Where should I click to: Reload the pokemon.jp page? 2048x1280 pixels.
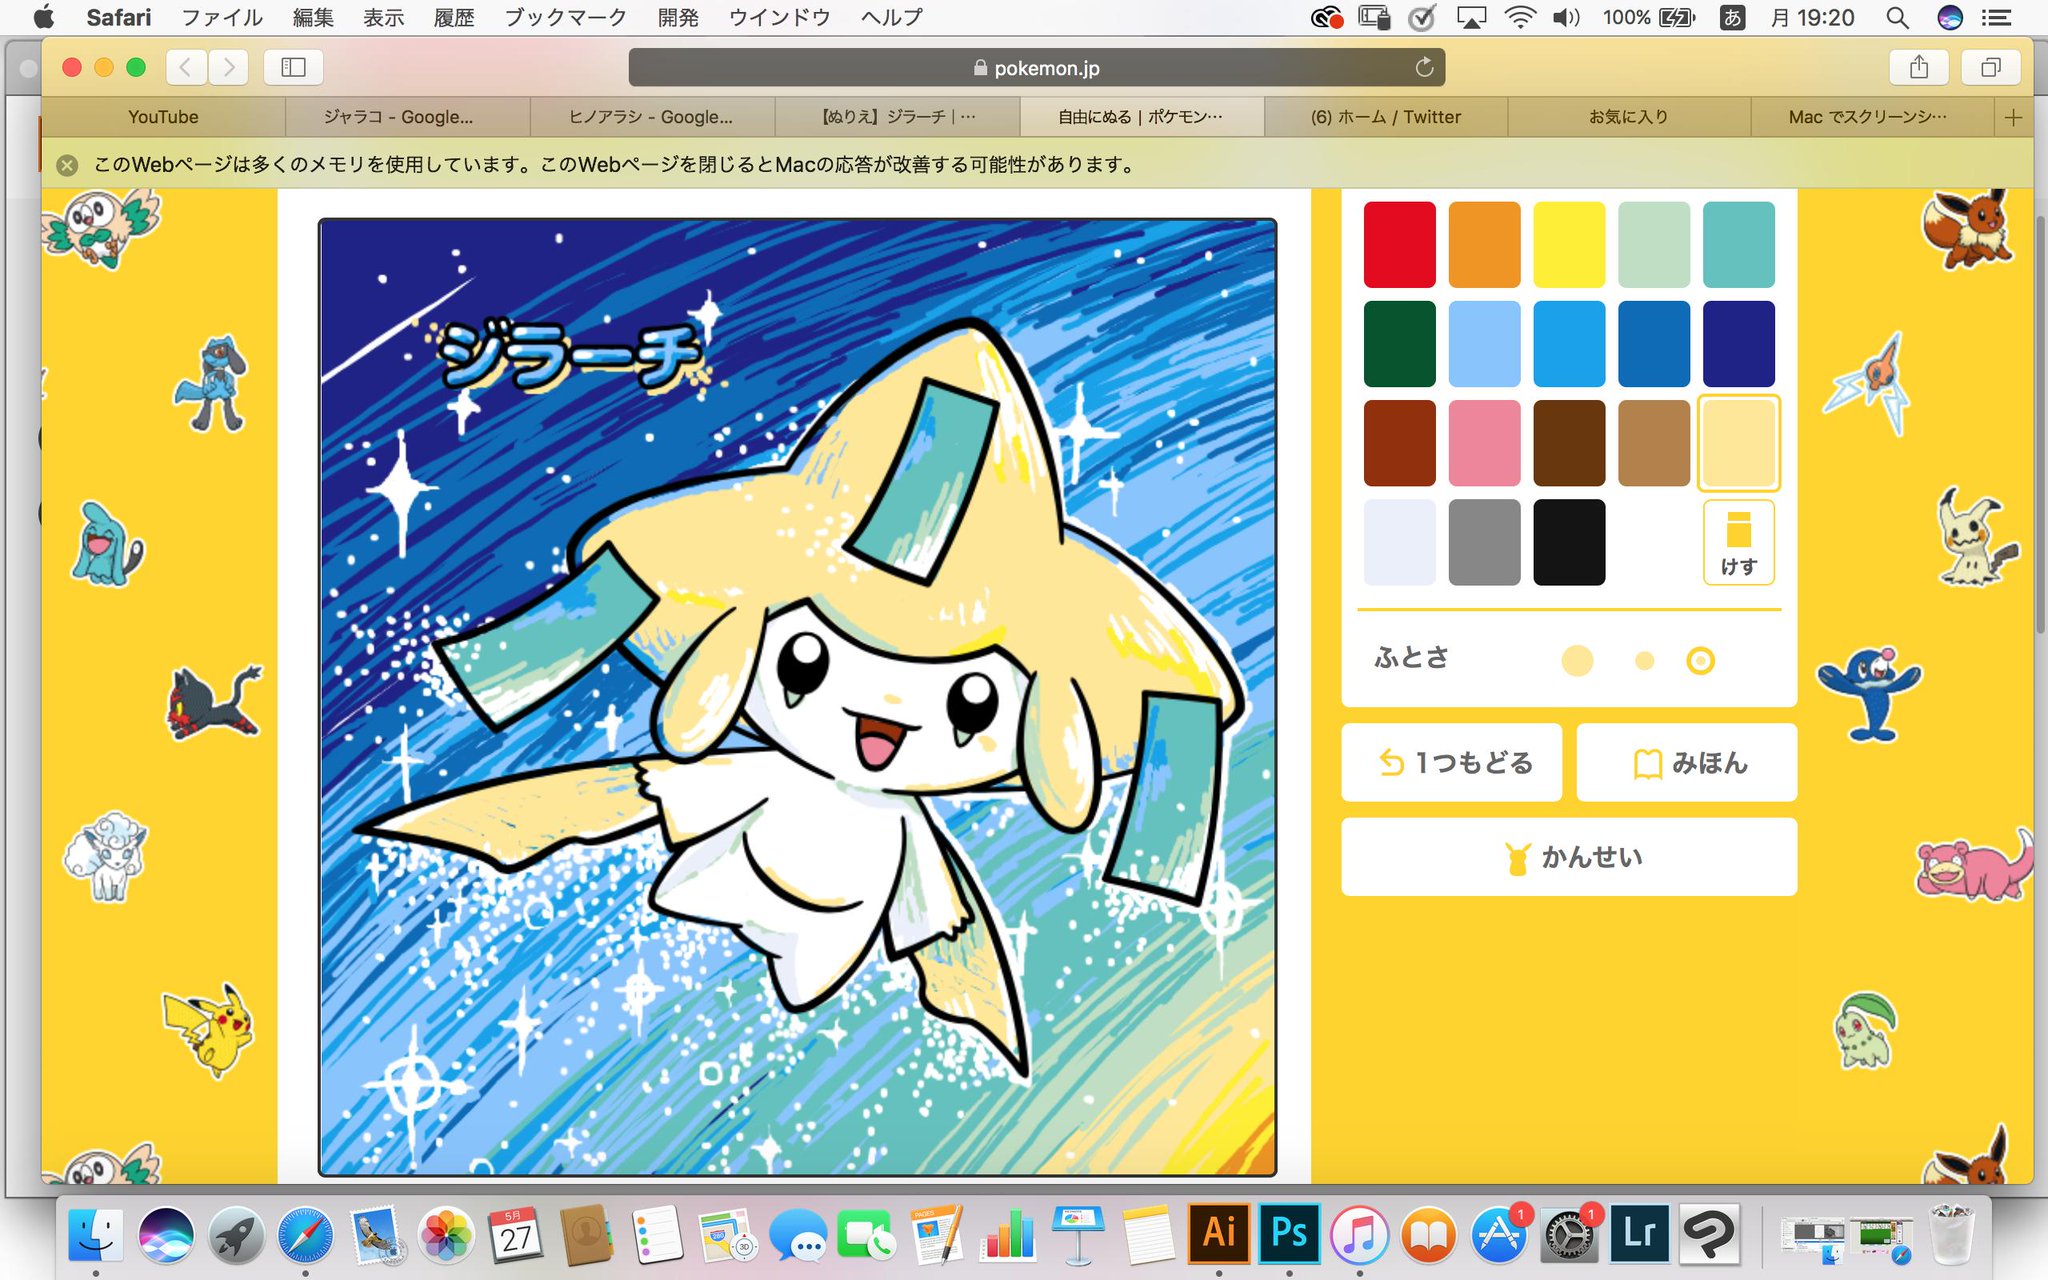tap(1424, 67)
